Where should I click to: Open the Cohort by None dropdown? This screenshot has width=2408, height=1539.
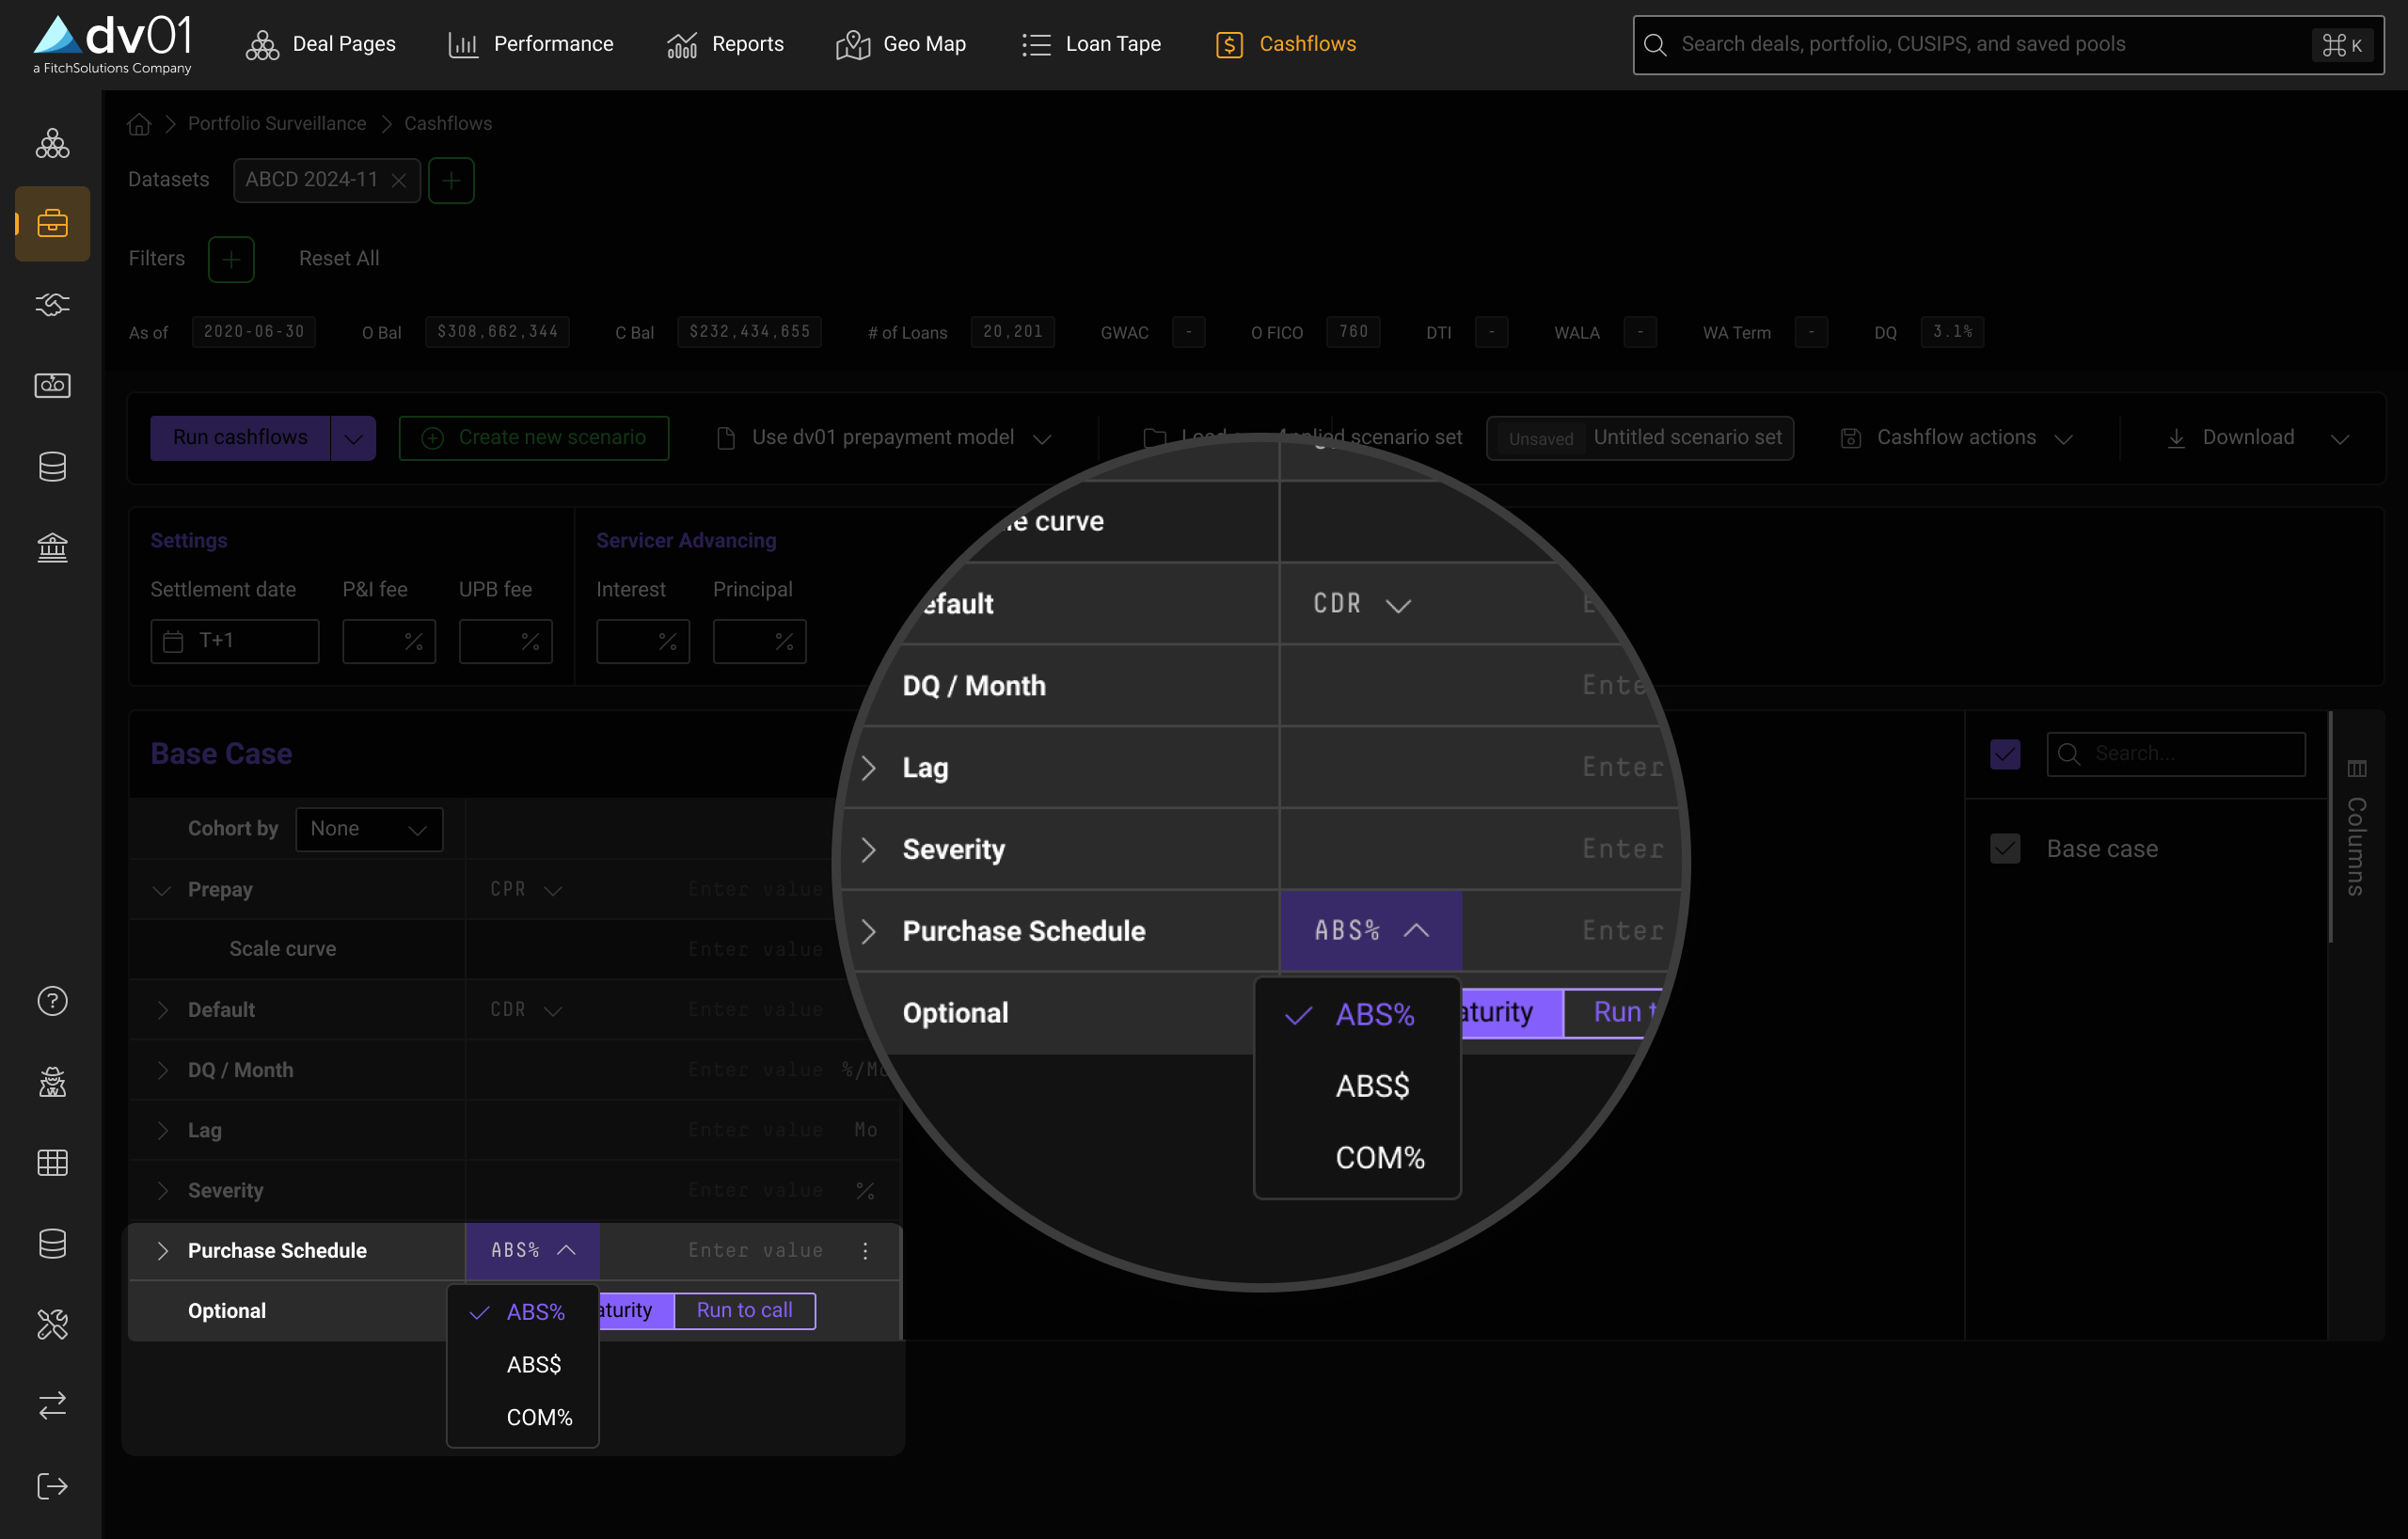[368, 829]
